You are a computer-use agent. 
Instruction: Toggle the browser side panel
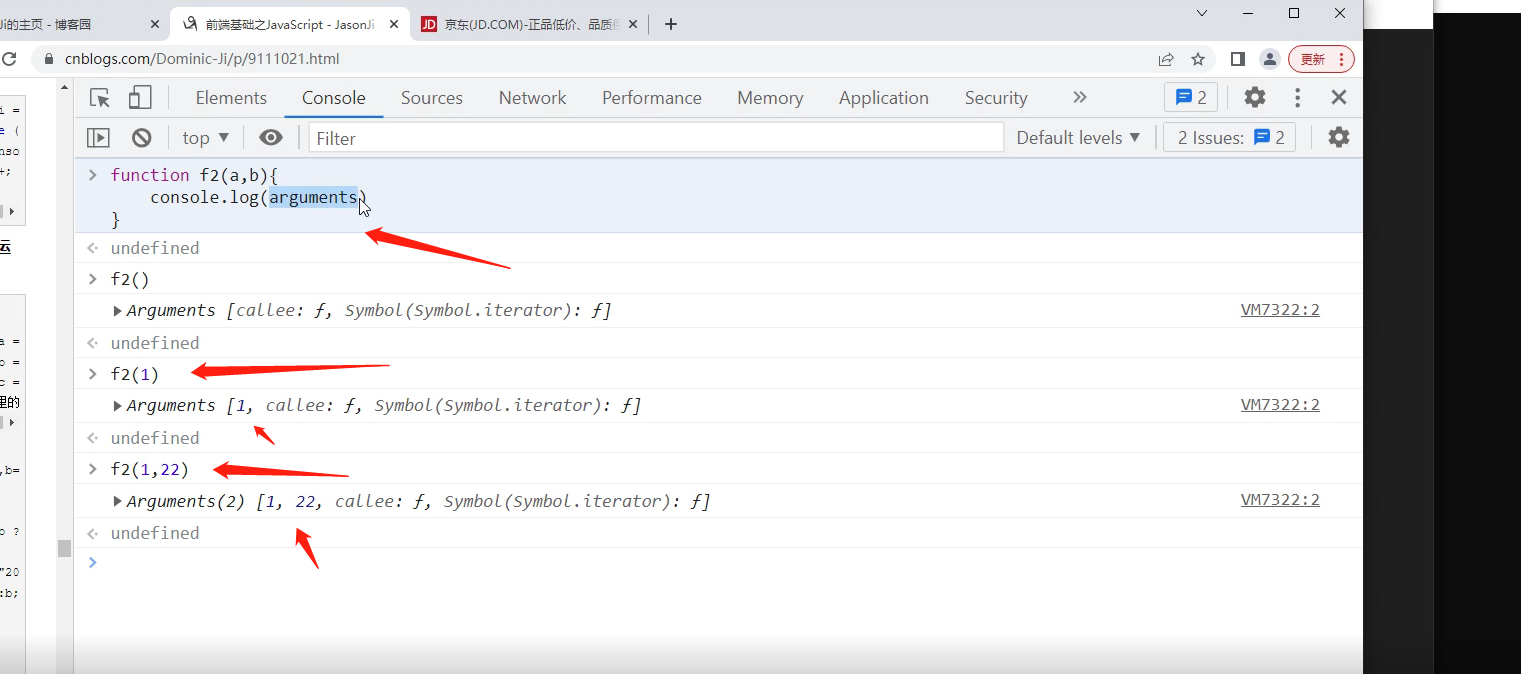[1238, 59]
